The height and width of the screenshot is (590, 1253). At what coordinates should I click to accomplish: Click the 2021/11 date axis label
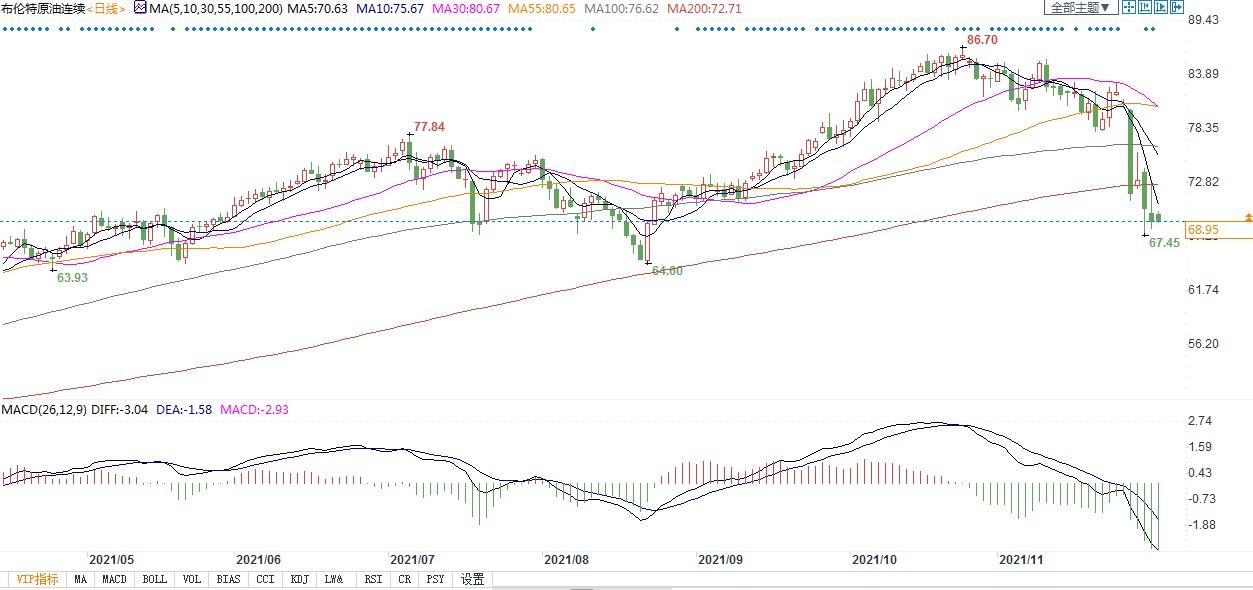tap(1022, 559)
